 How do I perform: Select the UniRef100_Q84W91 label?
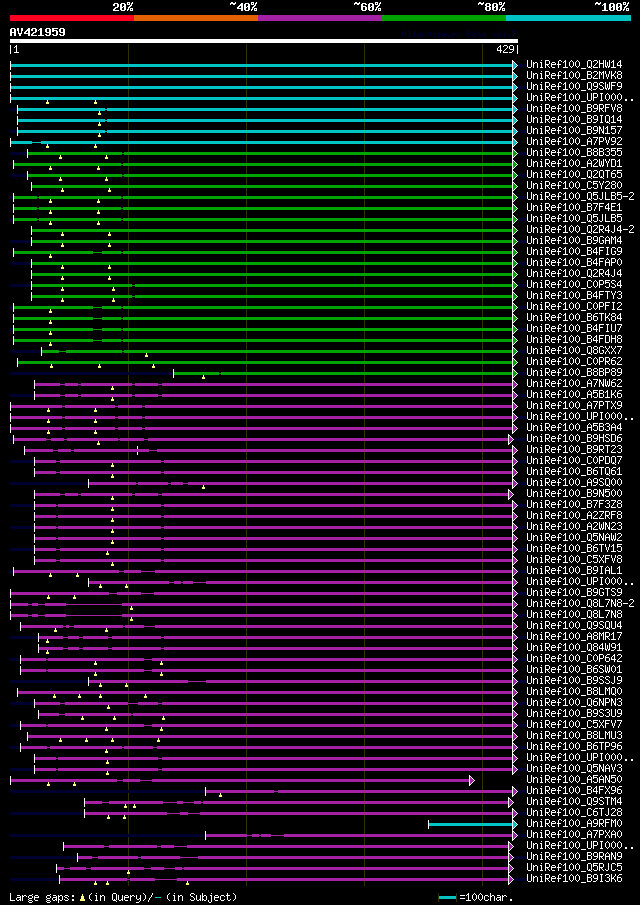point(574,647)
